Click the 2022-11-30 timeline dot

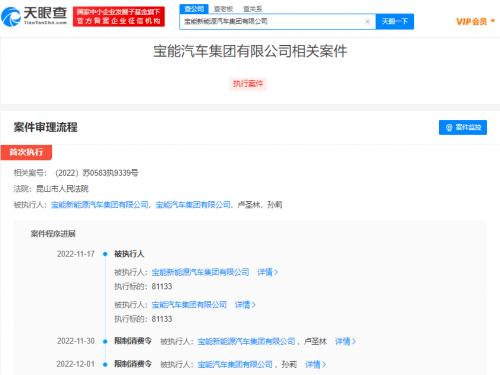tap(105, 341)
